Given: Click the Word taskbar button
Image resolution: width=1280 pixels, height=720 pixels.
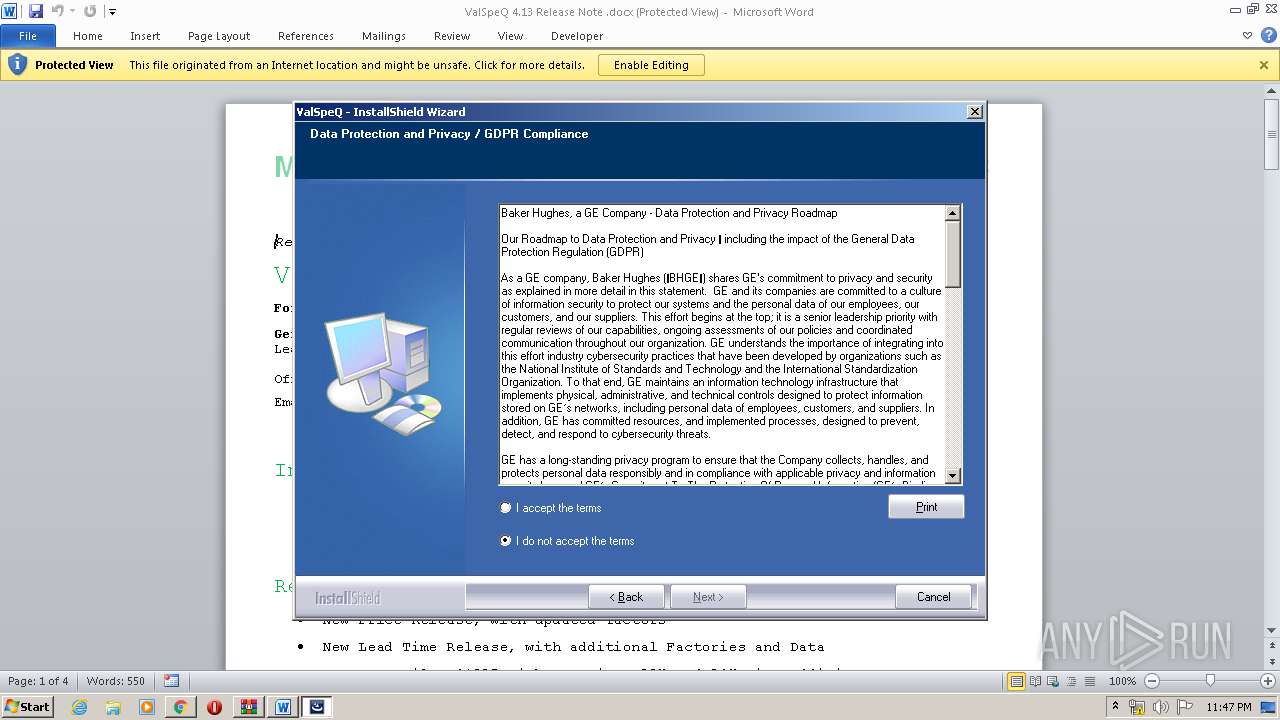Looking at the screenshot, I should coord(283,707).
